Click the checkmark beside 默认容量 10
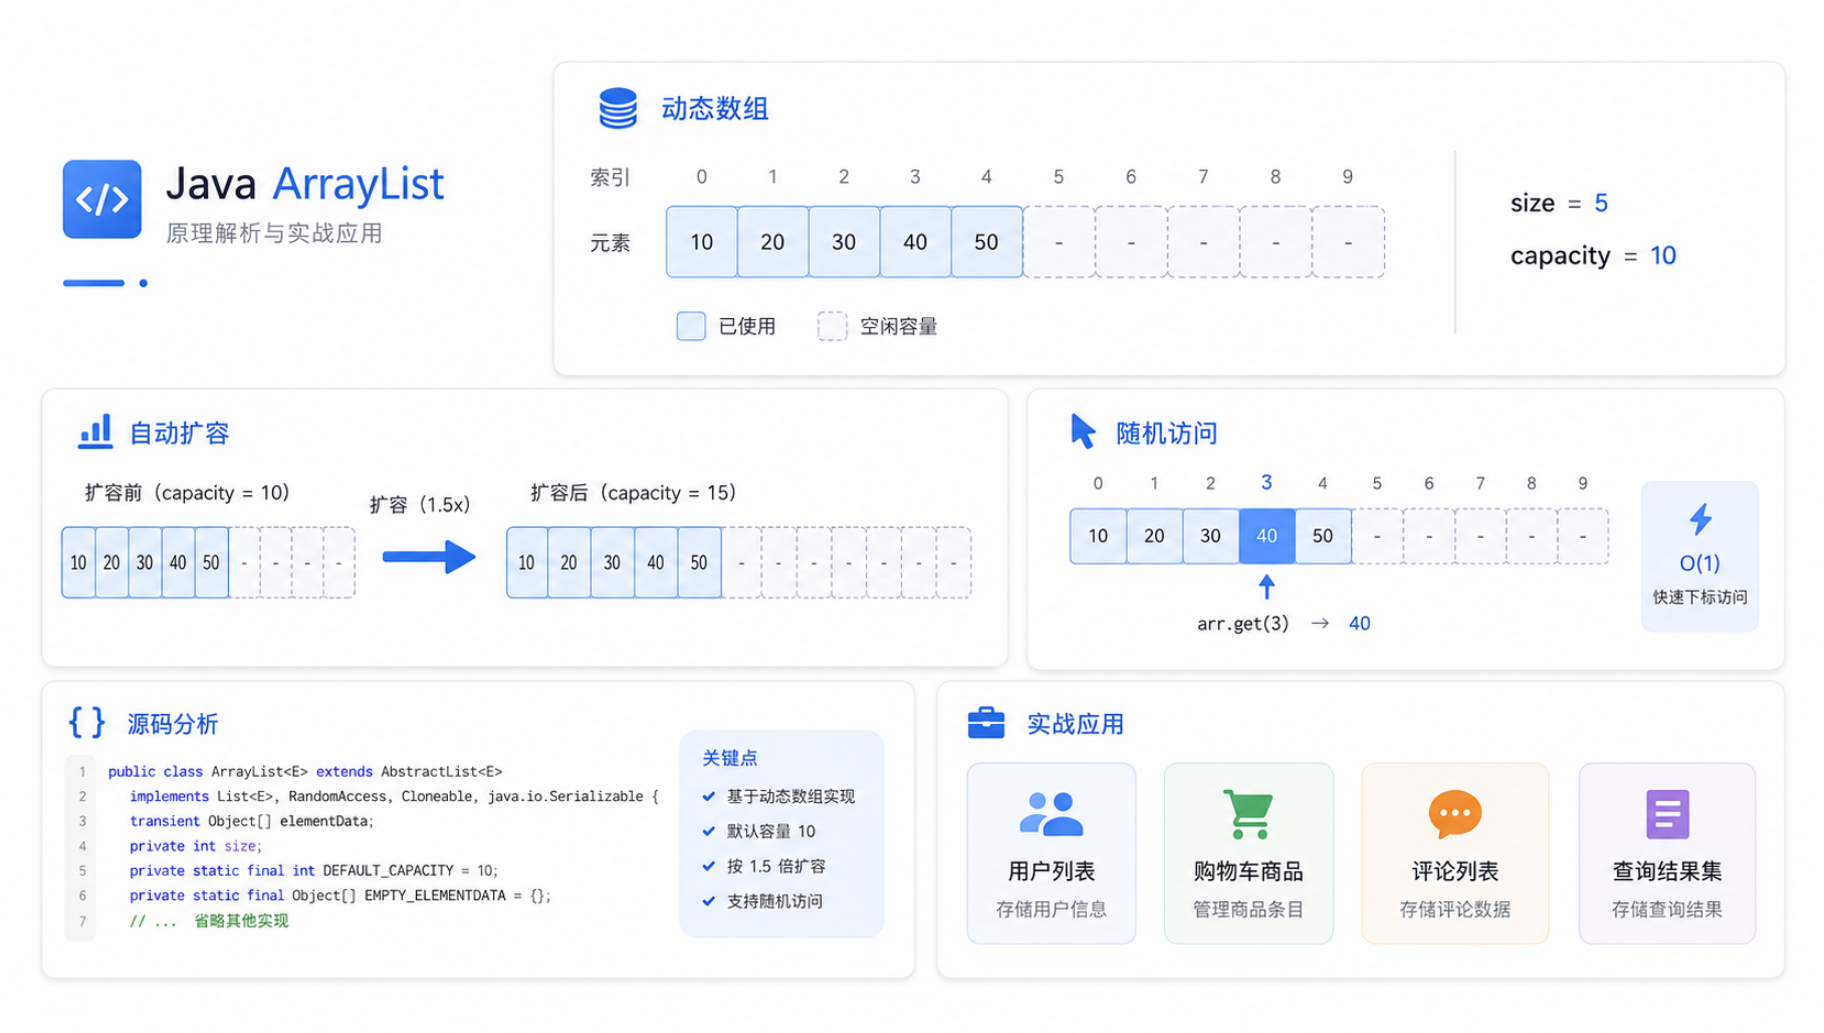 pos(709,831)
